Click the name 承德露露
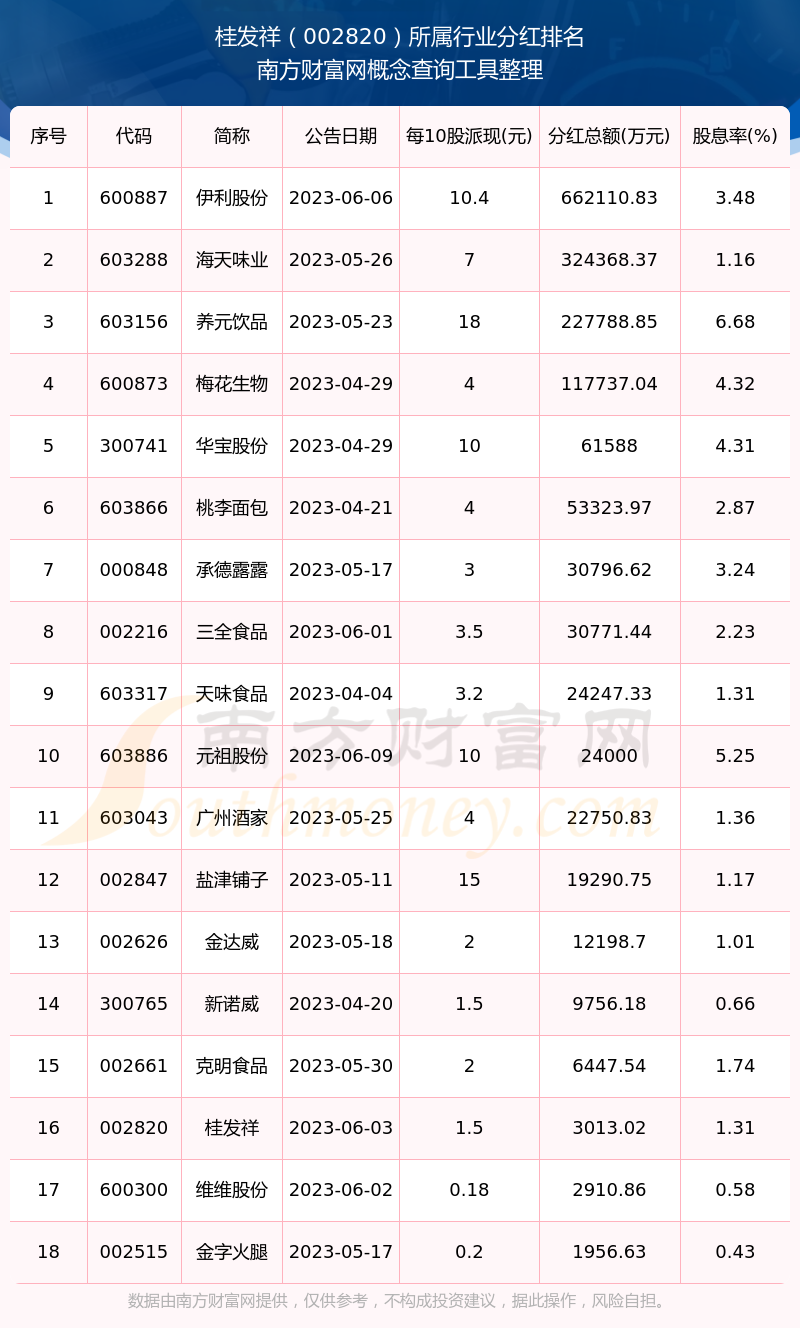 (x=232, y=570)
